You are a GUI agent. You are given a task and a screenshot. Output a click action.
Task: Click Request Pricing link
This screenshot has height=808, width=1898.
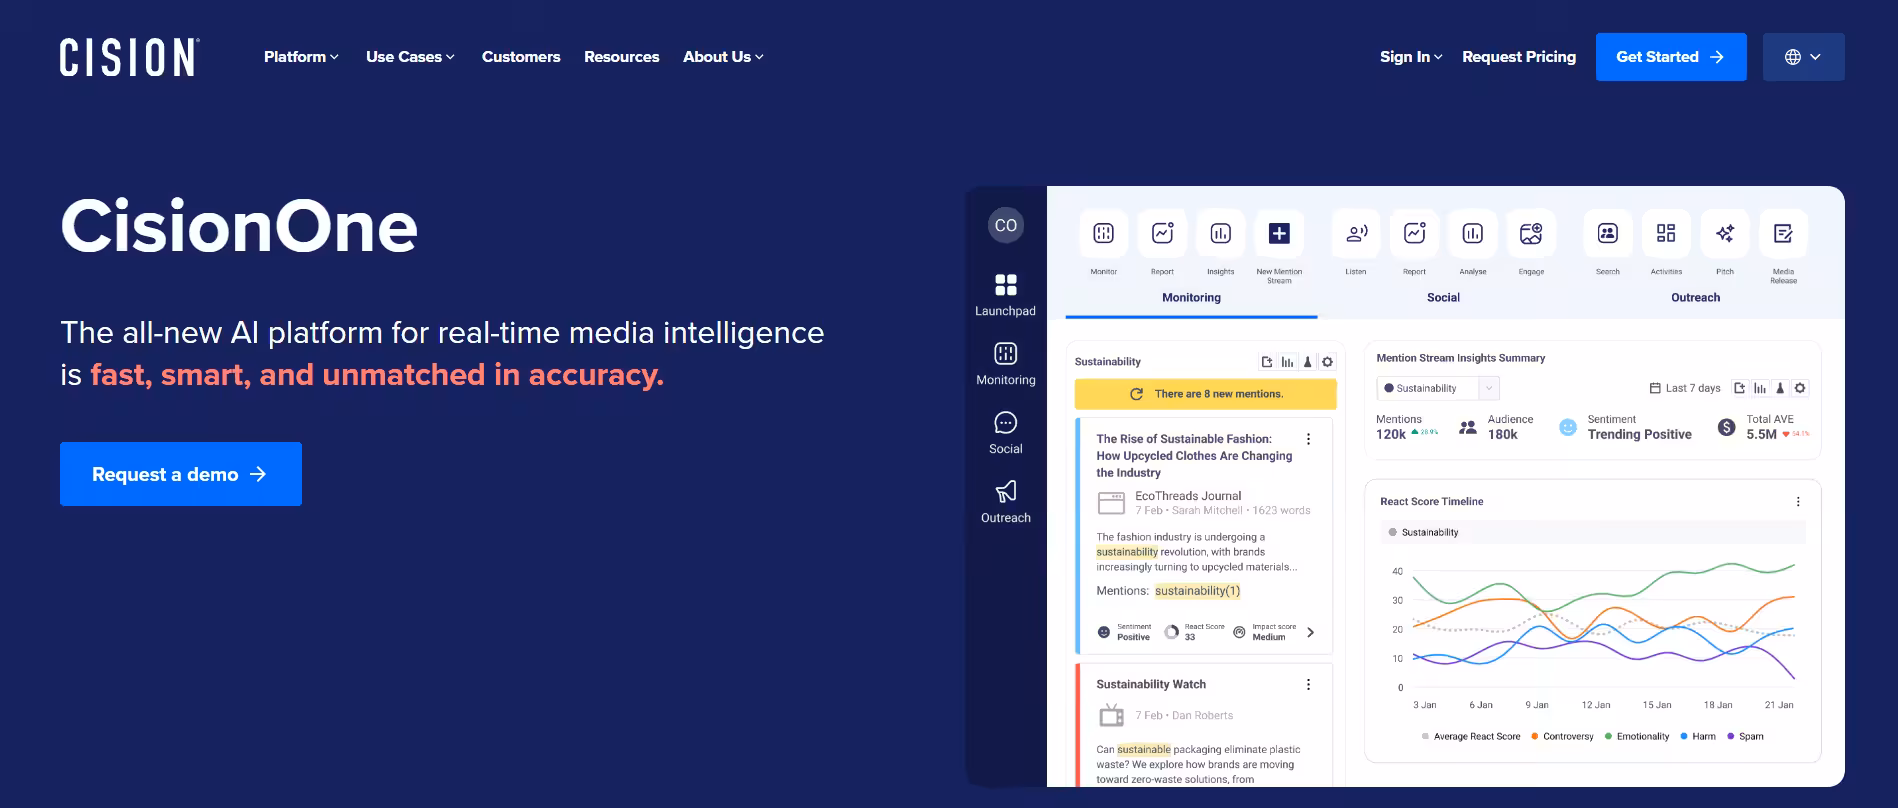pos(1519,57)
